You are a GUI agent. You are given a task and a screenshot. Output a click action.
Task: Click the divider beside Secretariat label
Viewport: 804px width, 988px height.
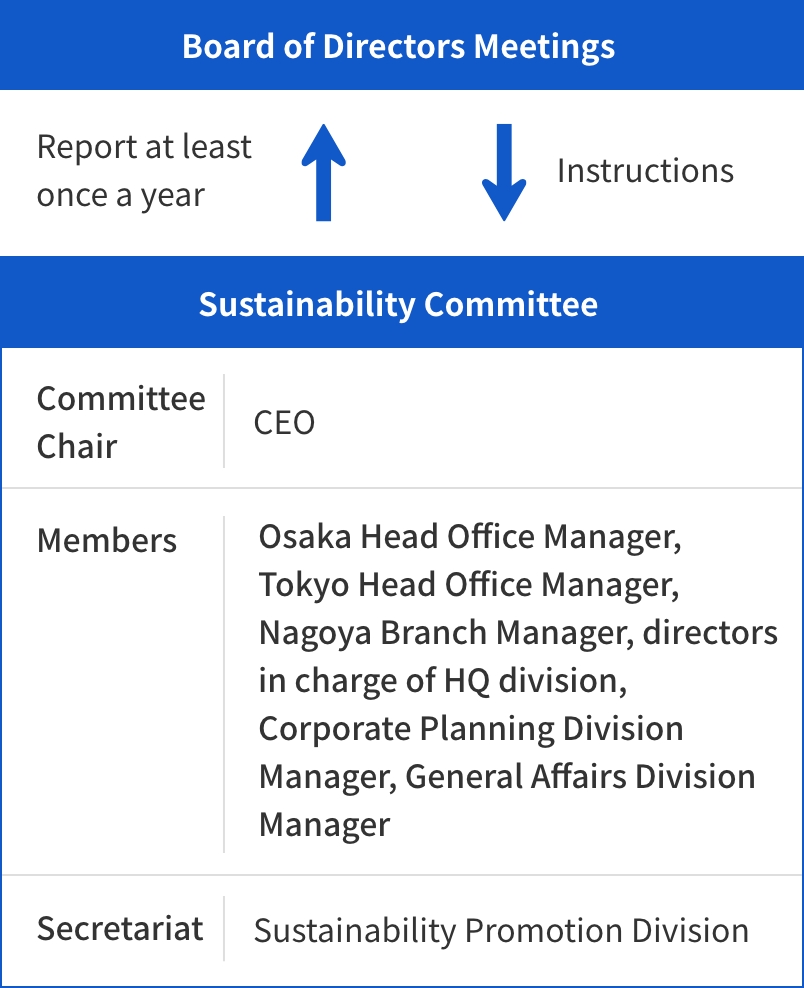224,929
